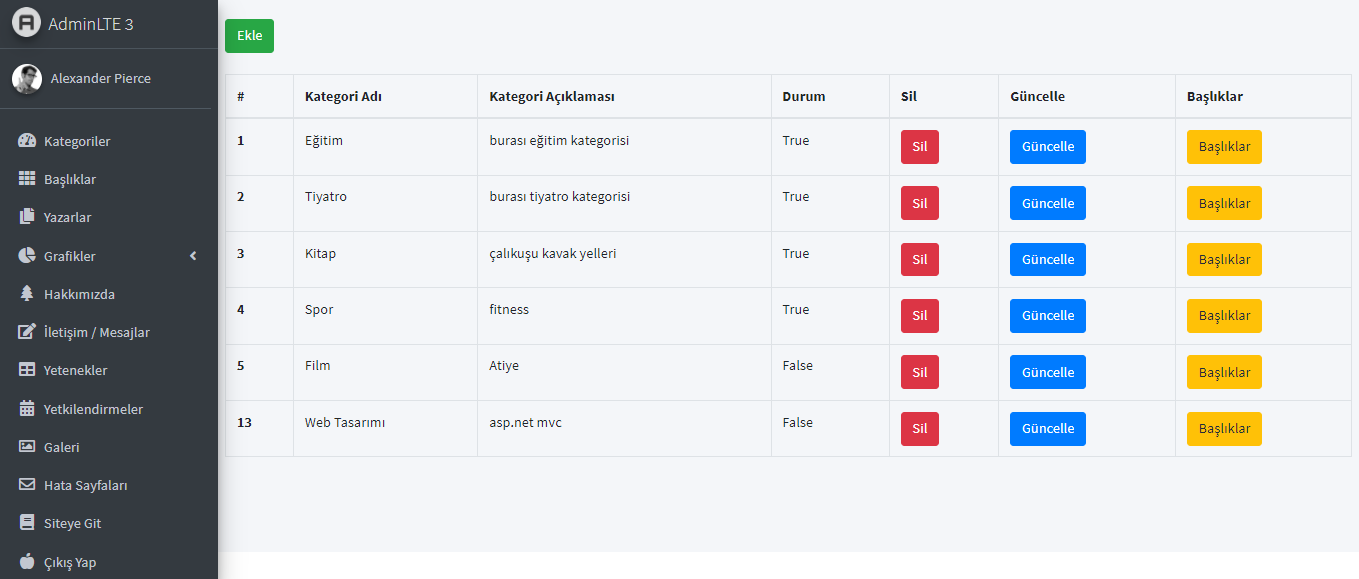Click the Hata Sayfaları envelope icon
Image resolution: width=1359 pixels, height=579 pixels.
point(27,485)
